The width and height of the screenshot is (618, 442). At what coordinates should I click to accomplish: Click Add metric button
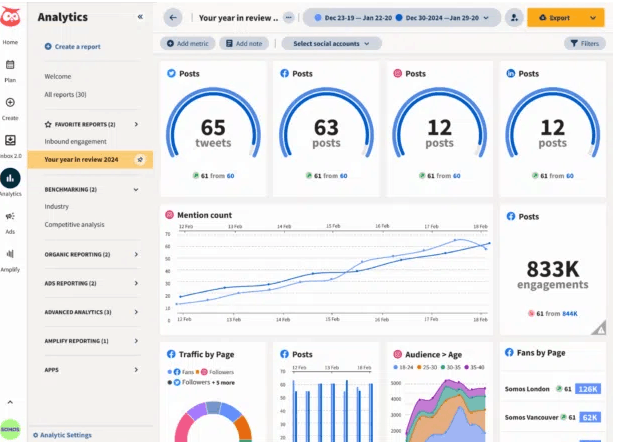click(x=188, y=43)
